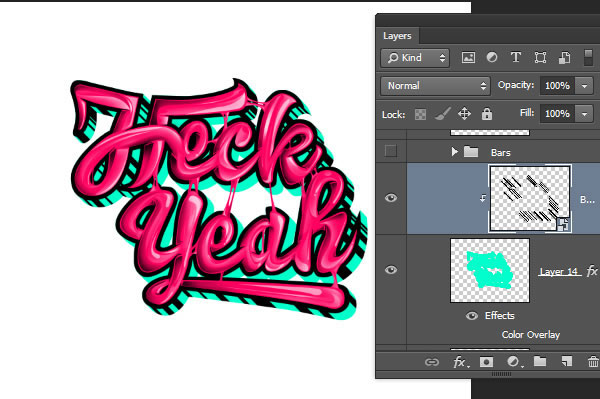Open the Normal blend mode dropdown

click(x=435, y=86)
